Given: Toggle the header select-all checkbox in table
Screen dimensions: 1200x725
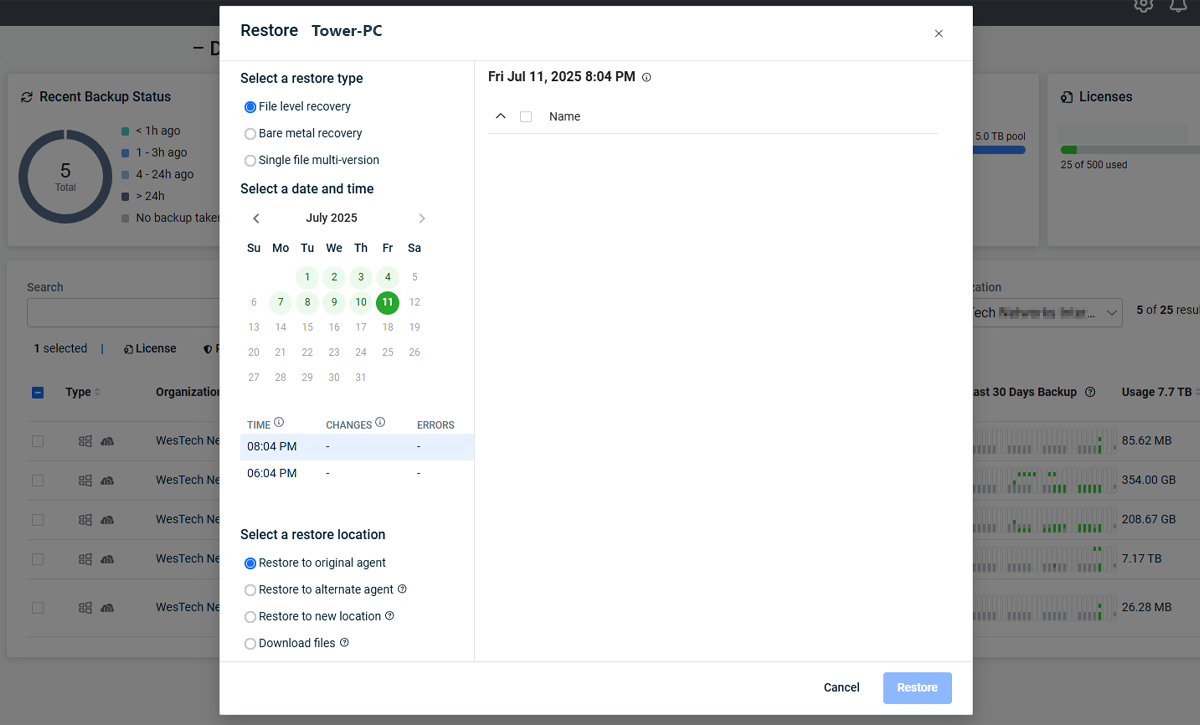Looking at the screenshot, I should pyautogui.click(x=38, y=393).
